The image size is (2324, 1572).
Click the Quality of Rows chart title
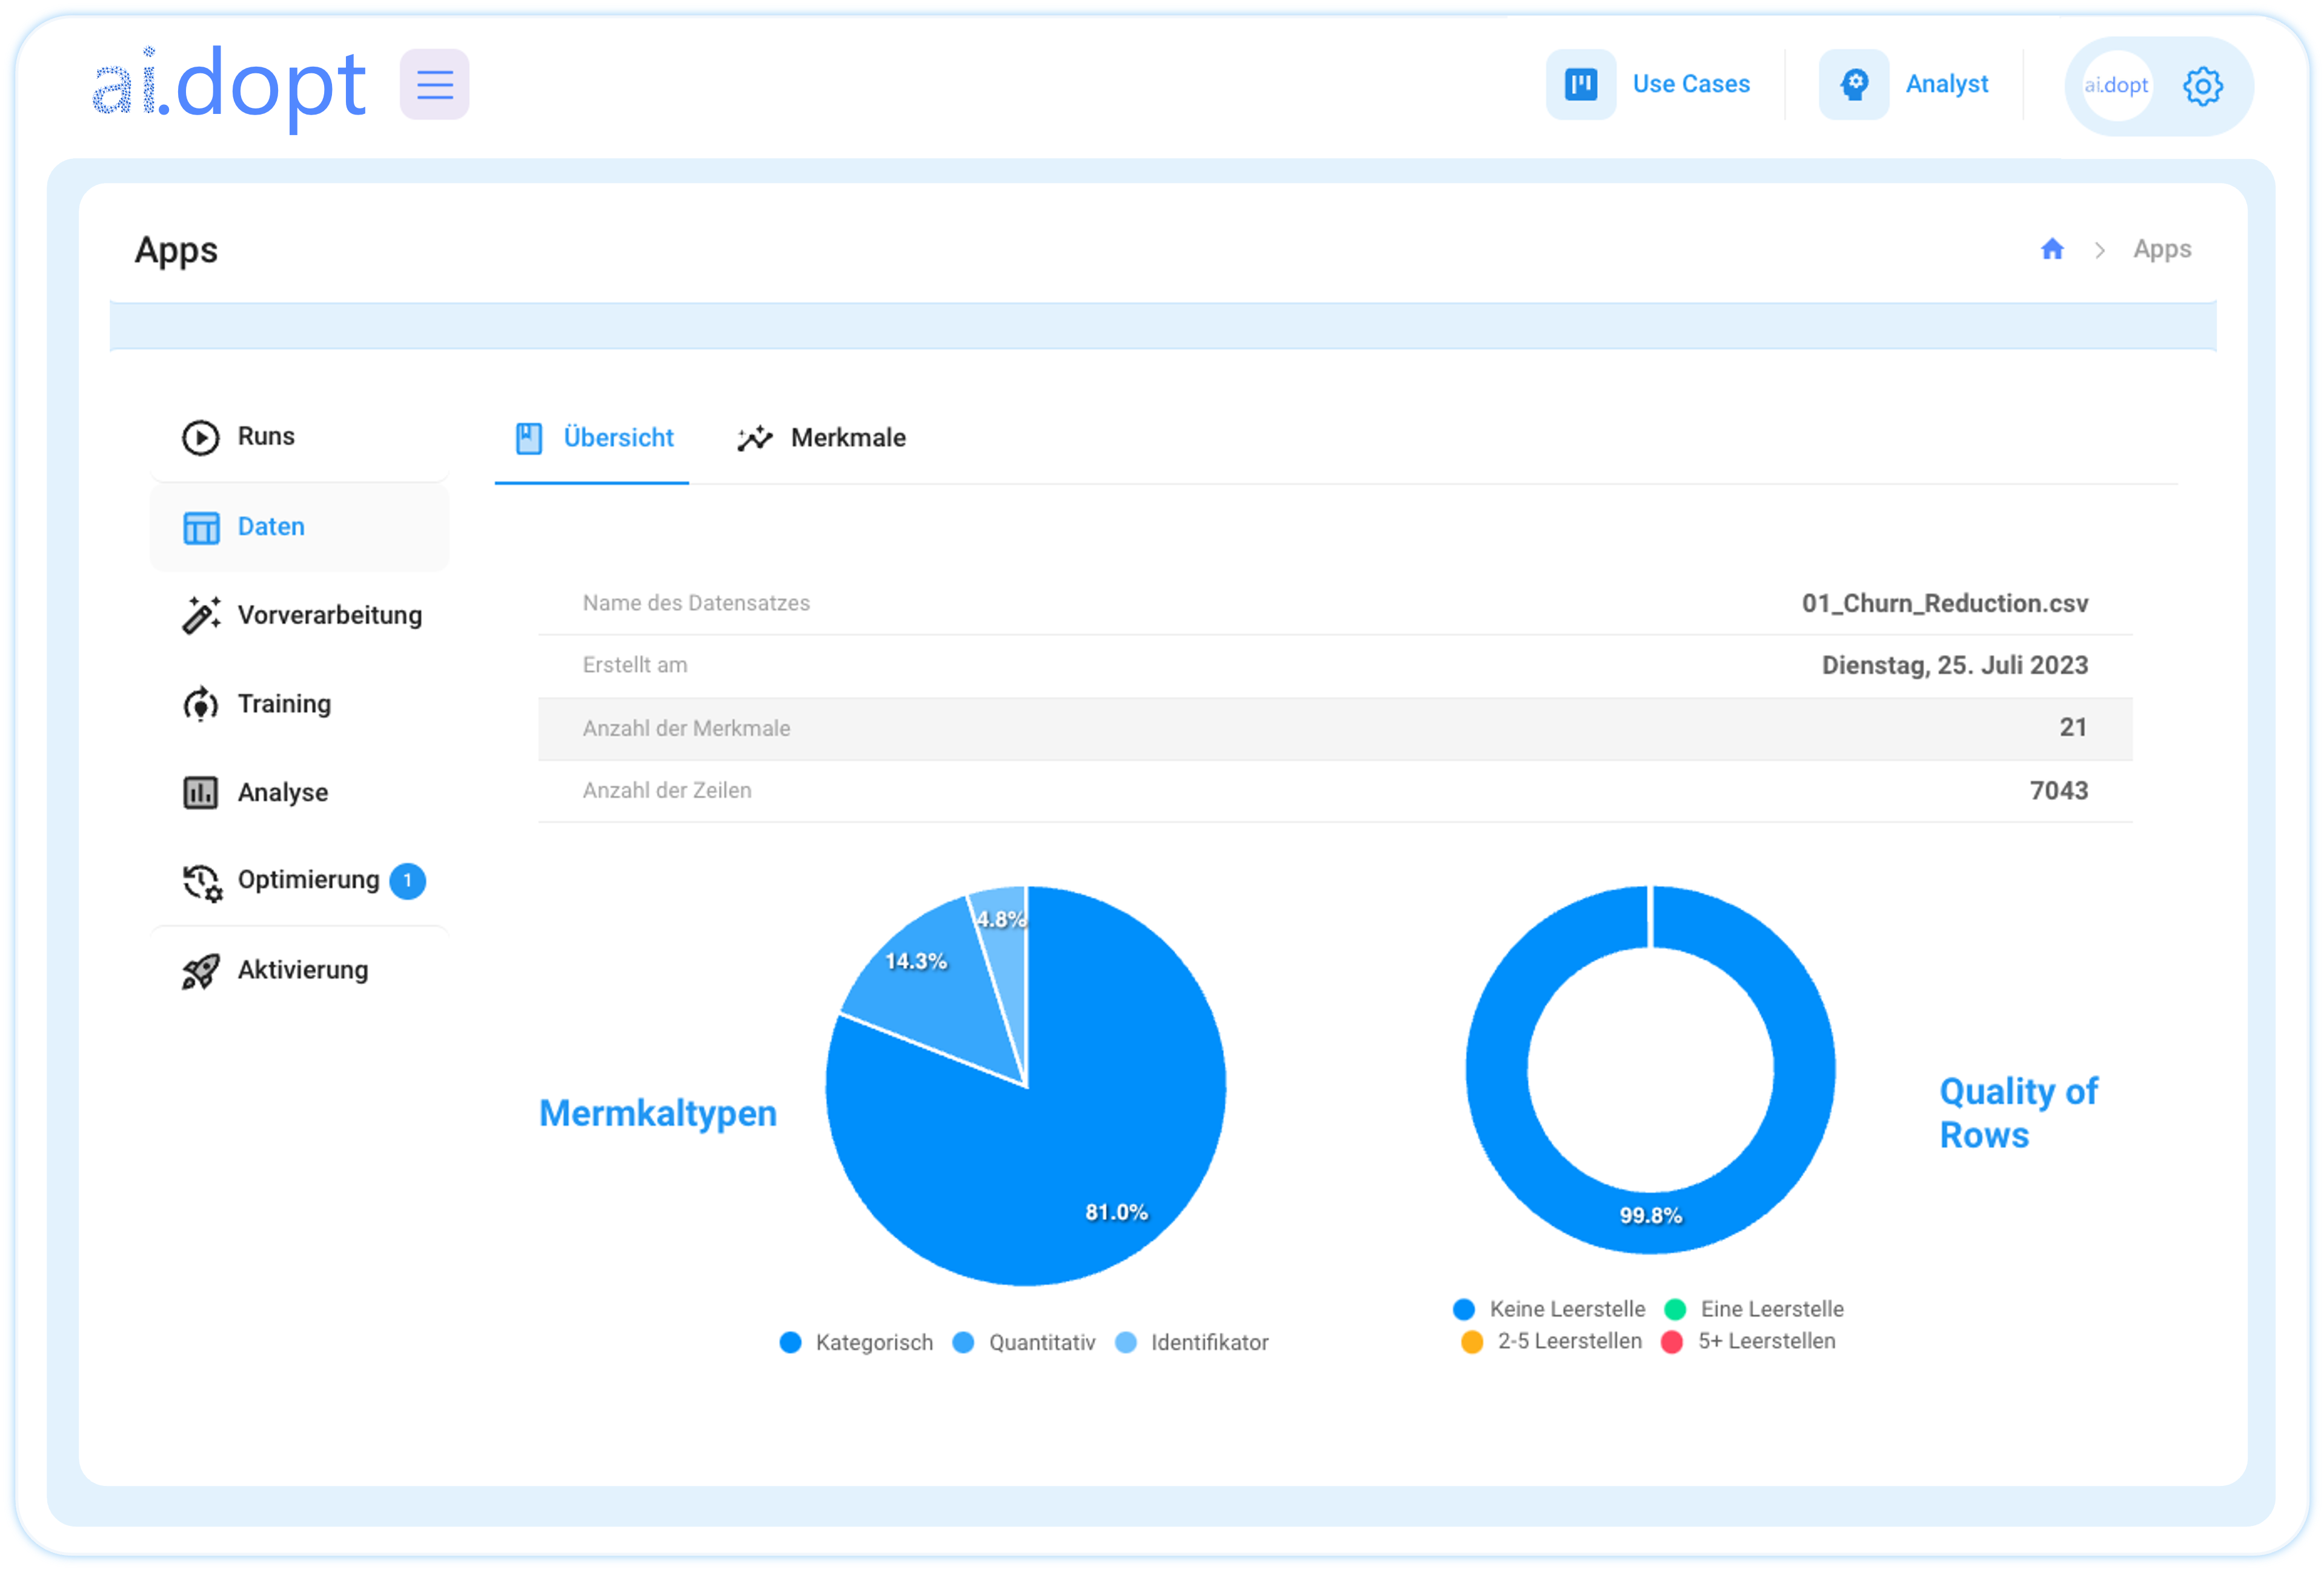(x=2018, y=1113)
